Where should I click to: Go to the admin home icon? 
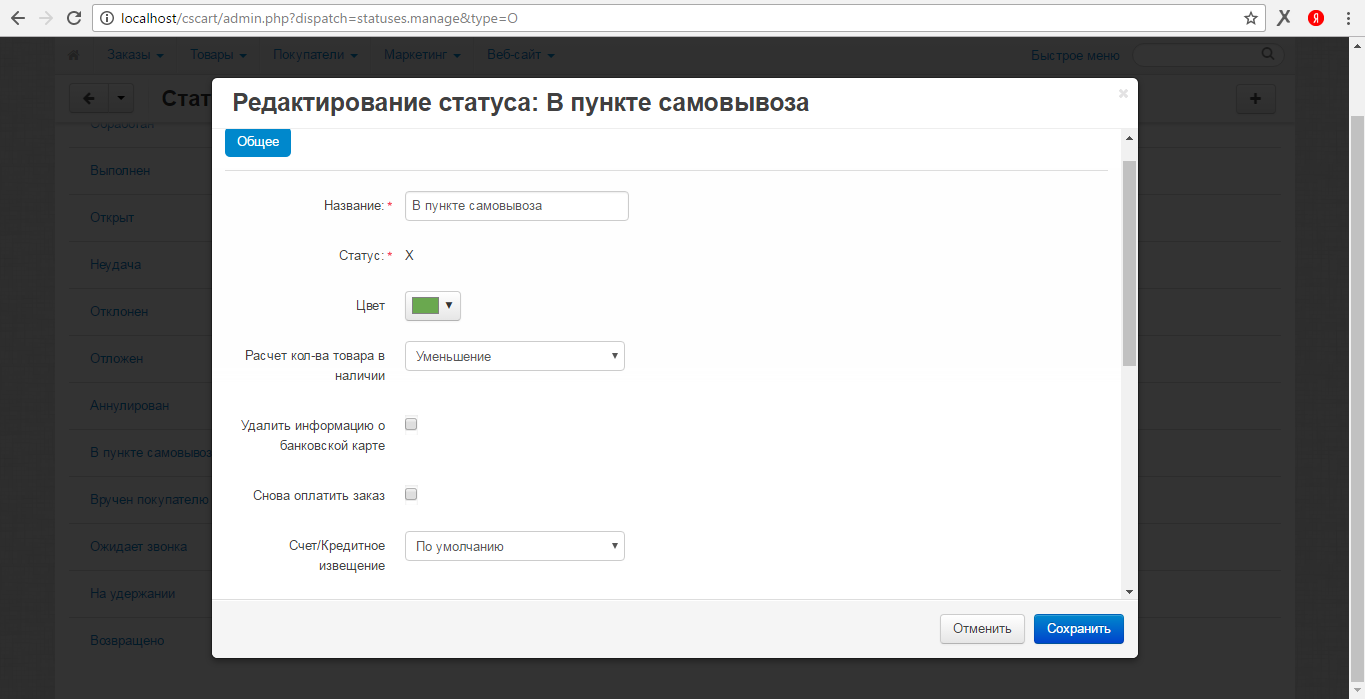(74, 55)
